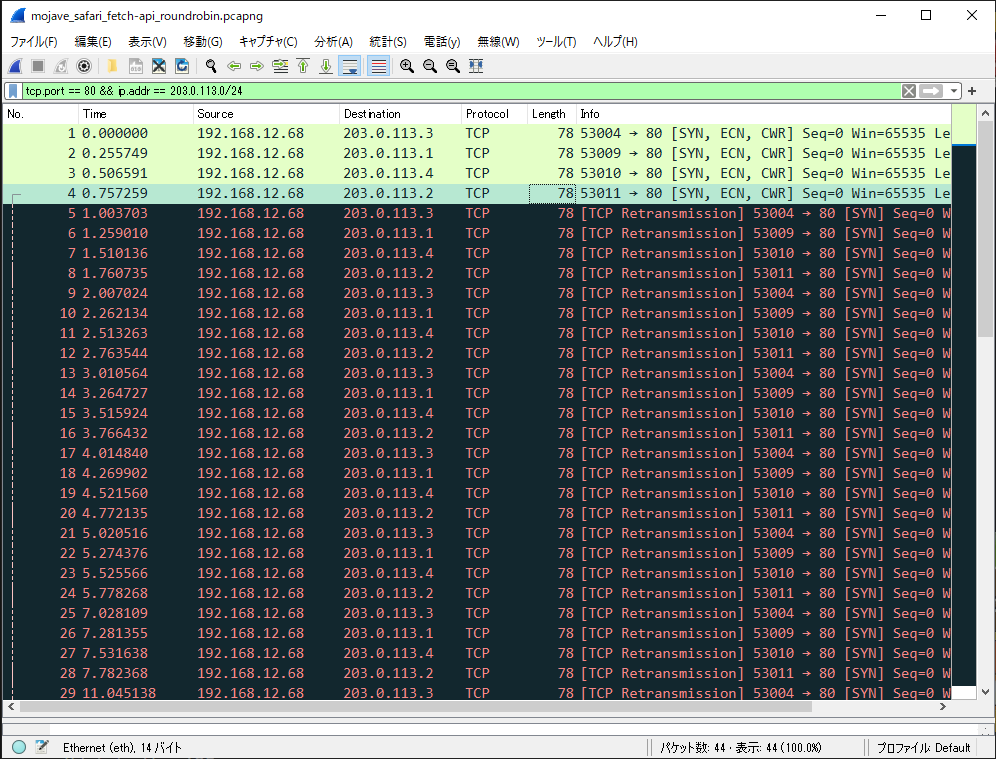Clear the display filter with X
This screenshot has width=996, height=759.
909,91
